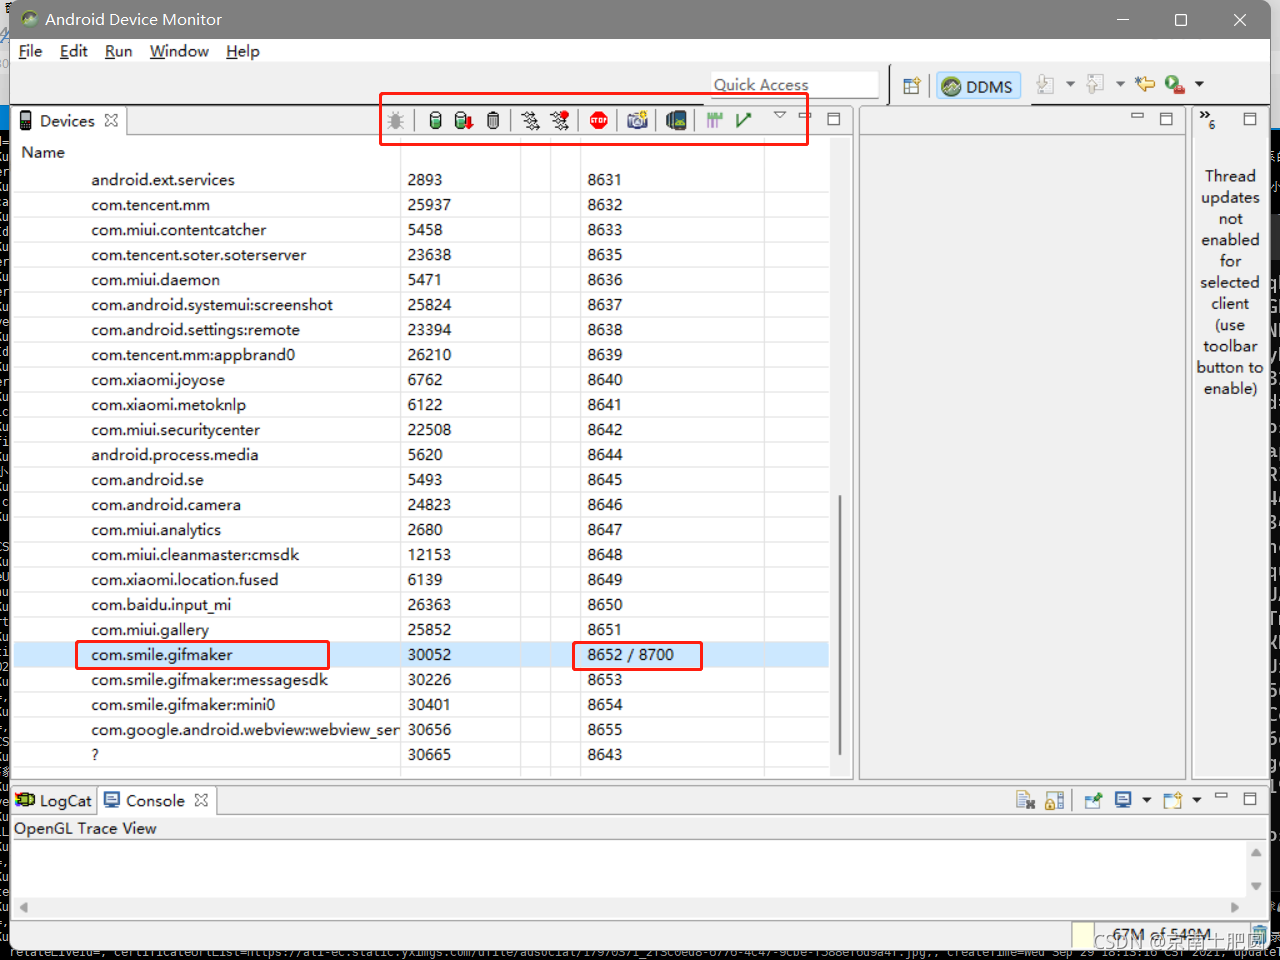Open the Edit menu
Viewport: 1280px width, 960px height.
[x=74, y=51]
